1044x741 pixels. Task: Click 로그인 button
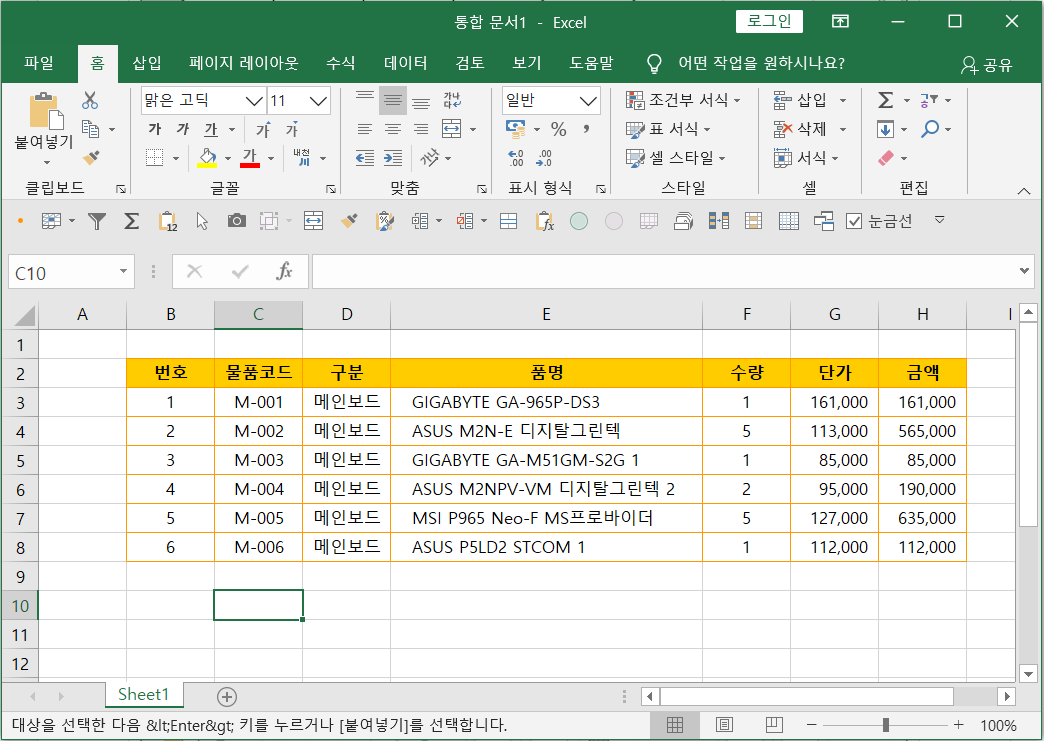pos(769,21)
